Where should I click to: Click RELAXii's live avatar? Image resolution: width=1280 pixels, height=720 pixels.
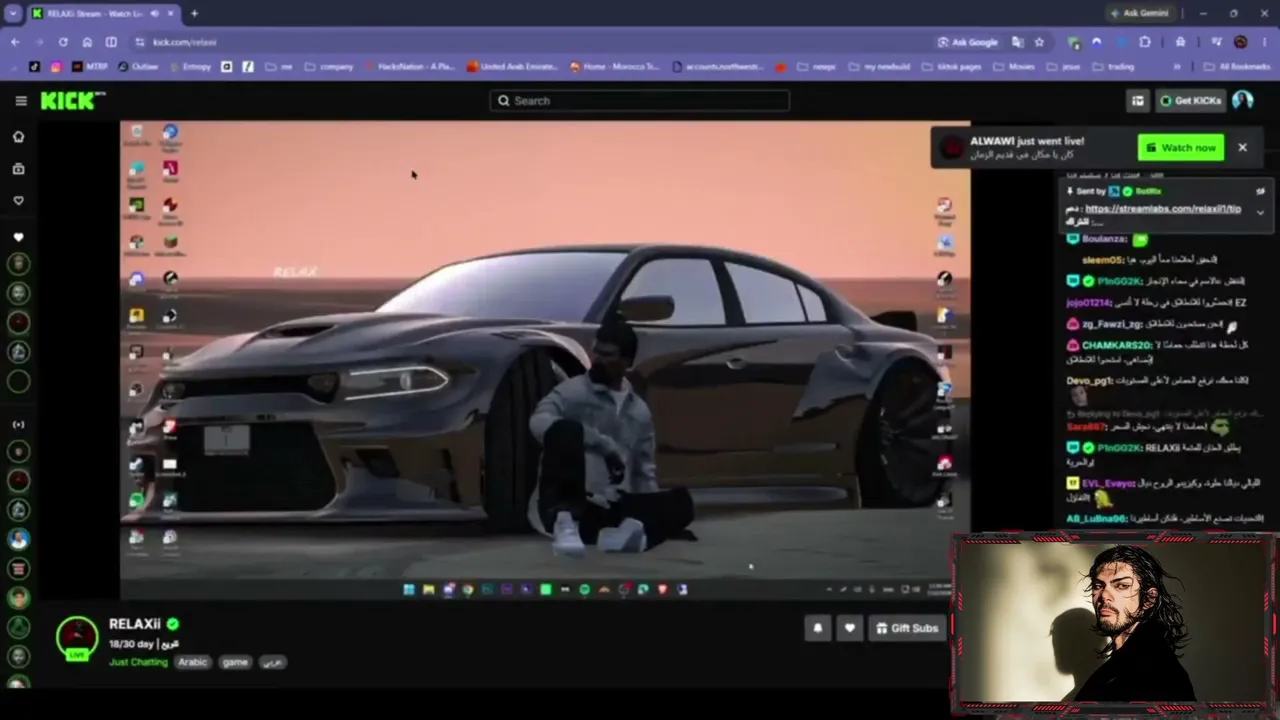[77, 637]
